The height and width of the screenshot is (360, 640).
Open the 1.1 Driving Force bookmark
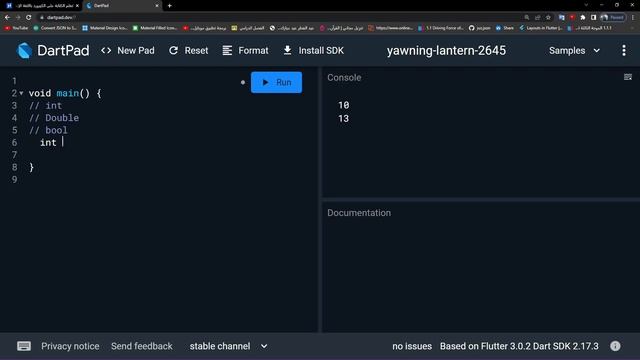(441, 28)
